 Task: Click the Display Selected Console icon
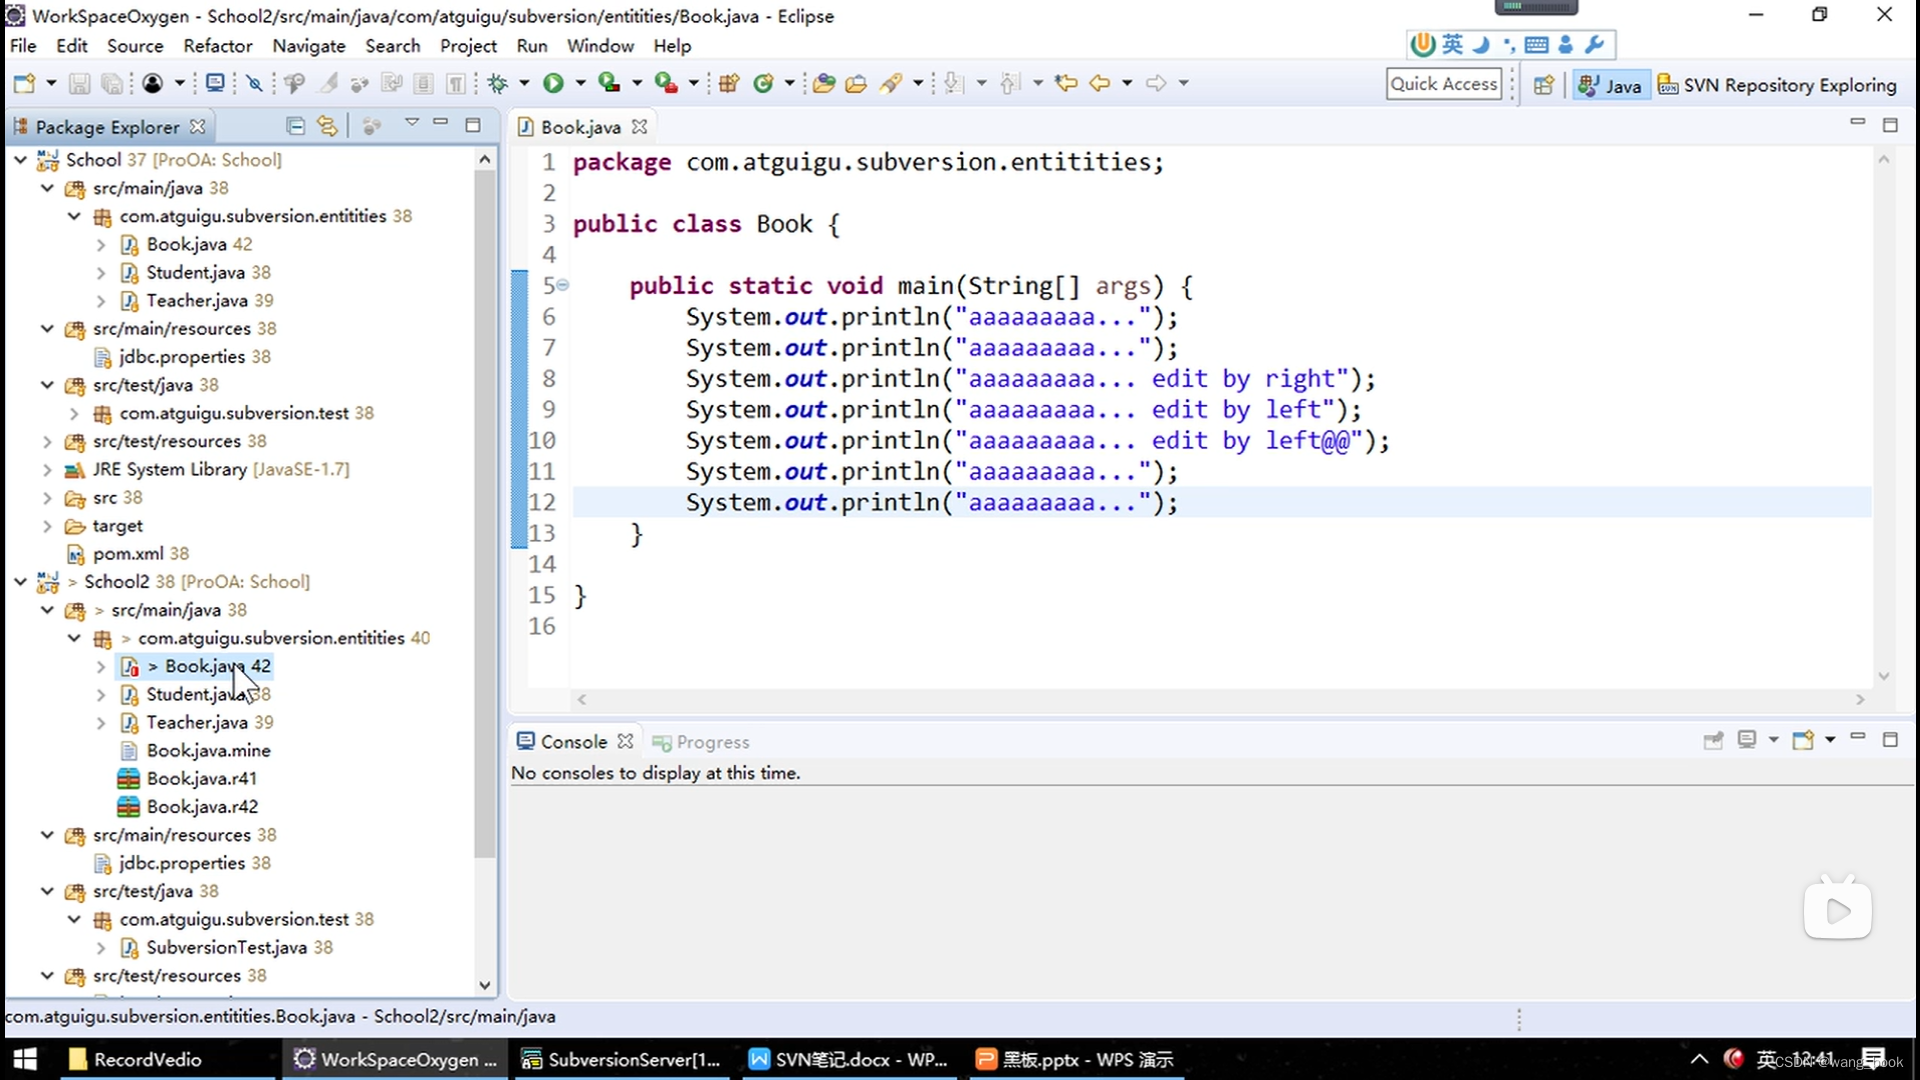tap(1747, 740)
